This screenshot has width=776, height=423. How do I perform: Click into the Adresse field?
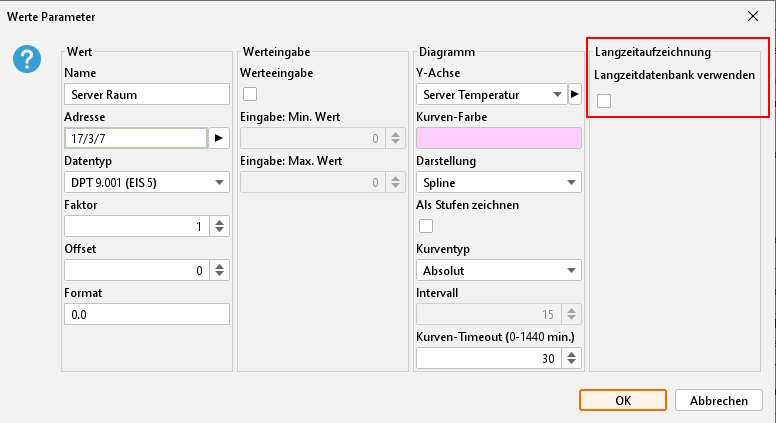[x=135, y=138]
